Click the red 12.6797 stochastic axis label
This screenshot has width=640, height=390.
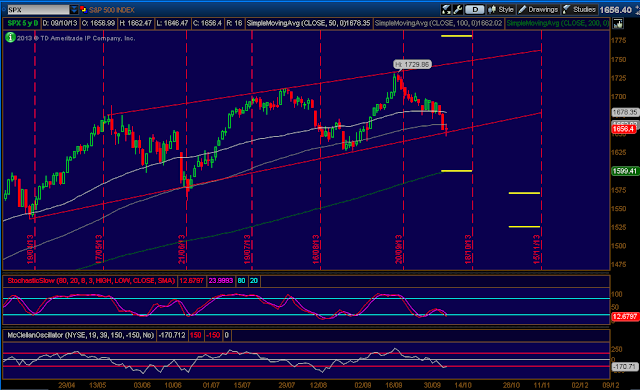[x=624, y=317]
